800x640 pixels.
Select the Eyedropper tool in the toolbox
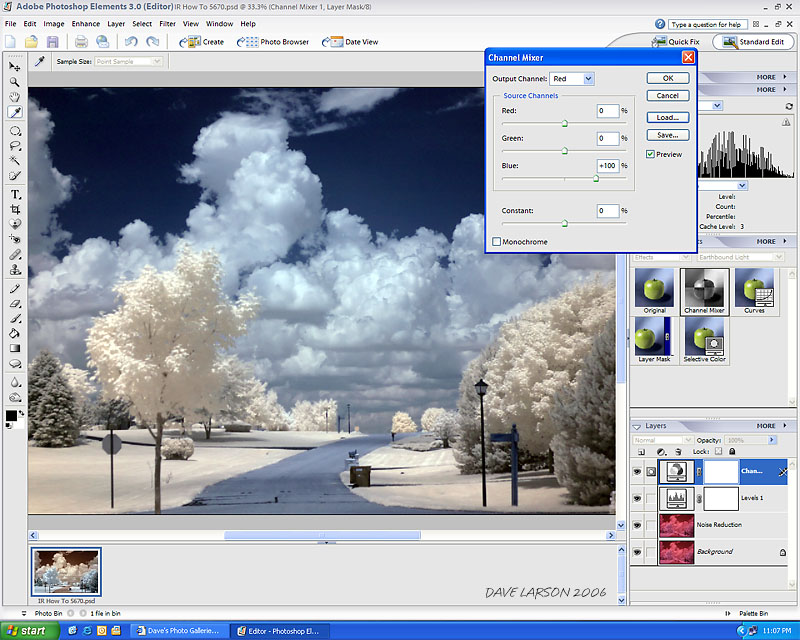[x=15, y=112]
